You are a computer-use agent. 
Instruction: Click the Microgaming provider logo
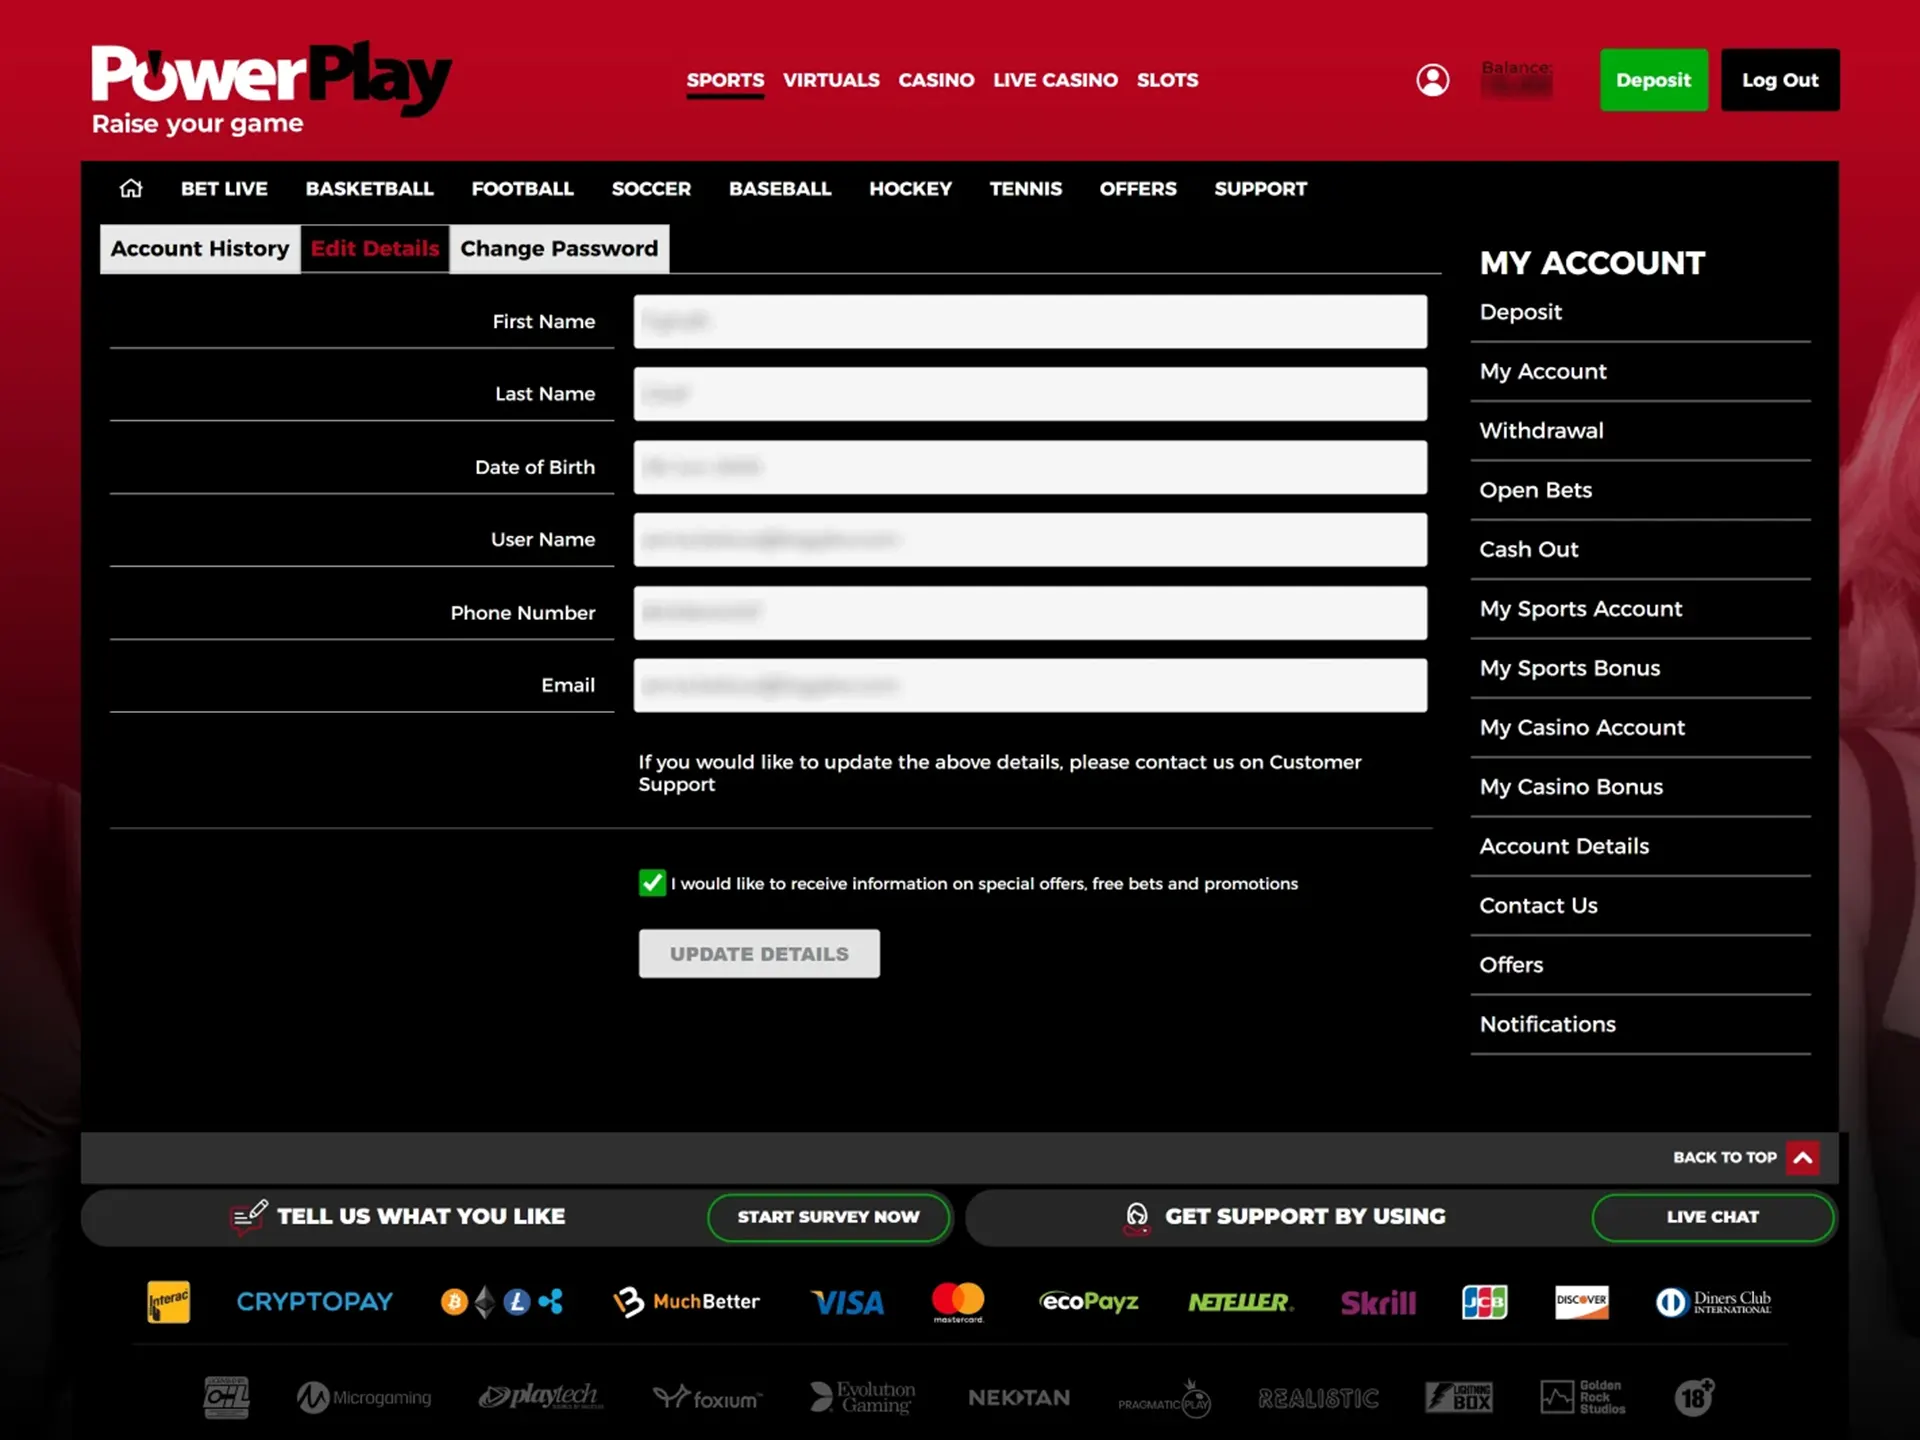point(364,1397)
